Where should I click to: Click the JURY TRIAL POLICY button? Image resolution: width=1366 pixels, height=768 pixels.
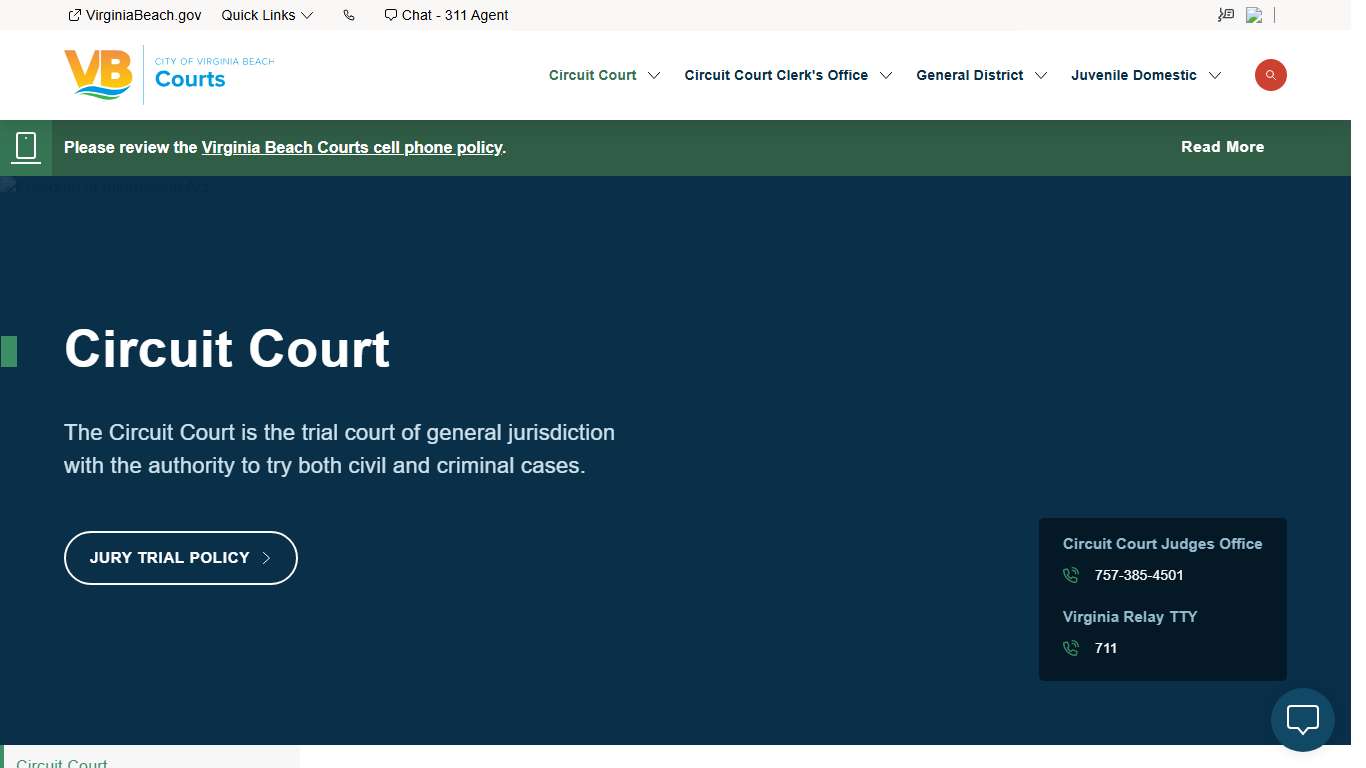180,557
